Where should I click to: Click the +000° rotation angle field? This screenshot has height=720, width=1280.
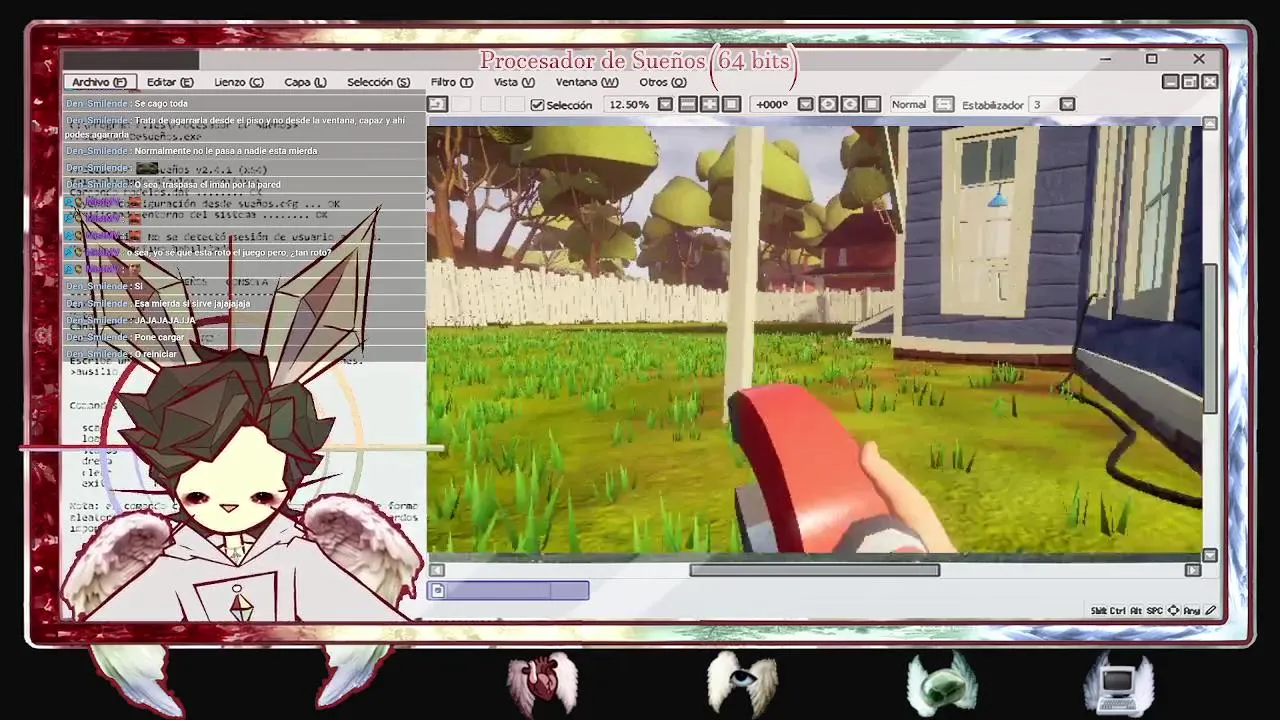point(772,105)
